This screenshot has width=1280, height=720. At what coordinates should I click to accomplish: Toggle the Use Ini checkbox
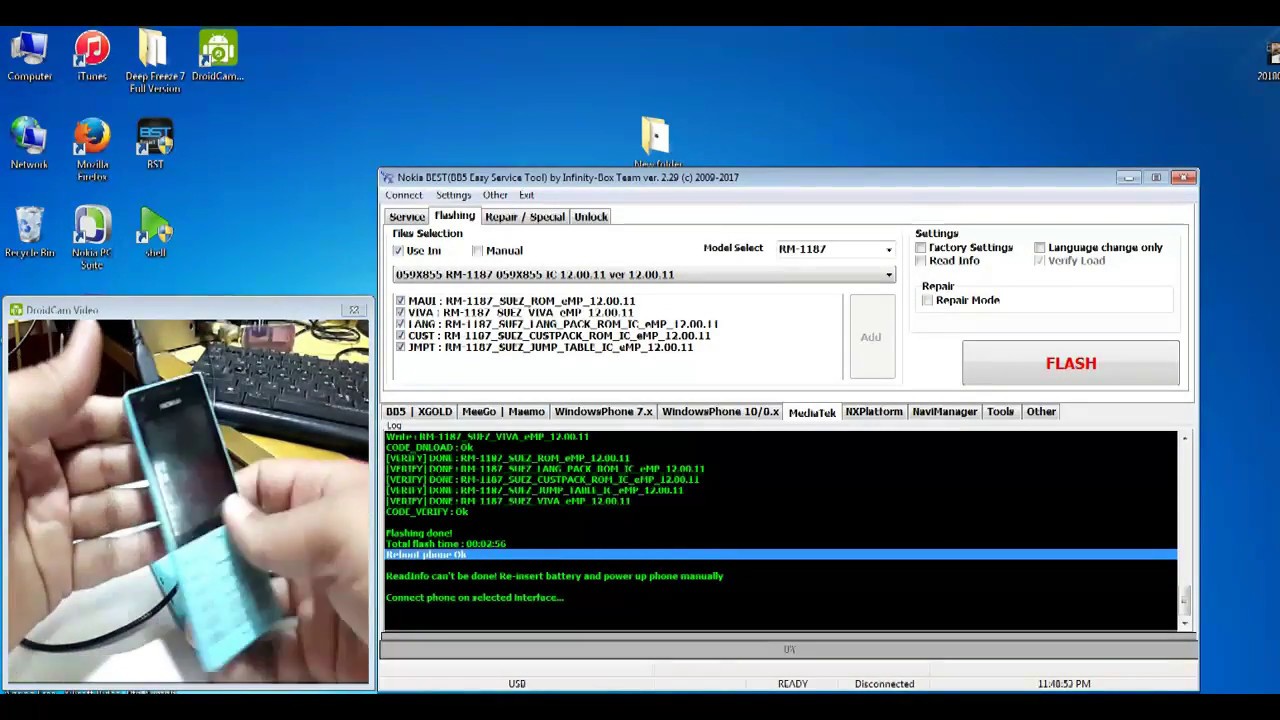tap(398, 251)
